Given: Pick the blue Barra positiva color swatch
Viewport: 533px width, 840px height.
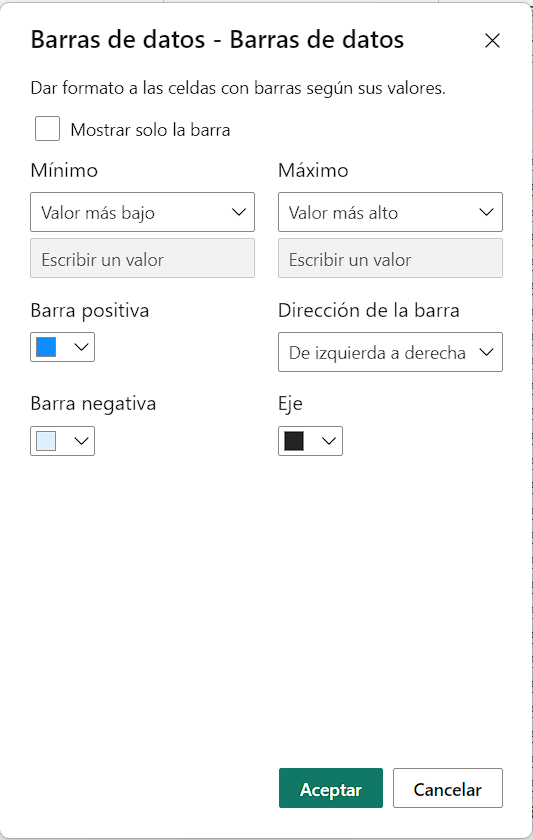Looking at the screenshot, I should tap(46, 347).
